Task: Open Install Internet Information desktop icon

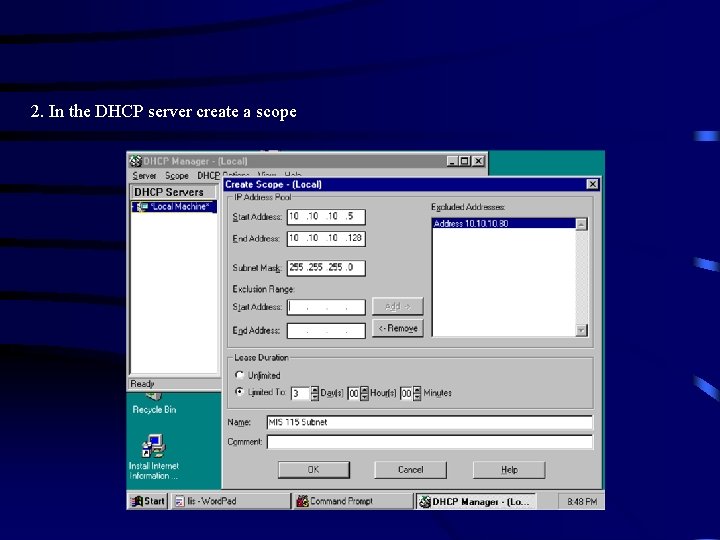Action: click(154, 457)
